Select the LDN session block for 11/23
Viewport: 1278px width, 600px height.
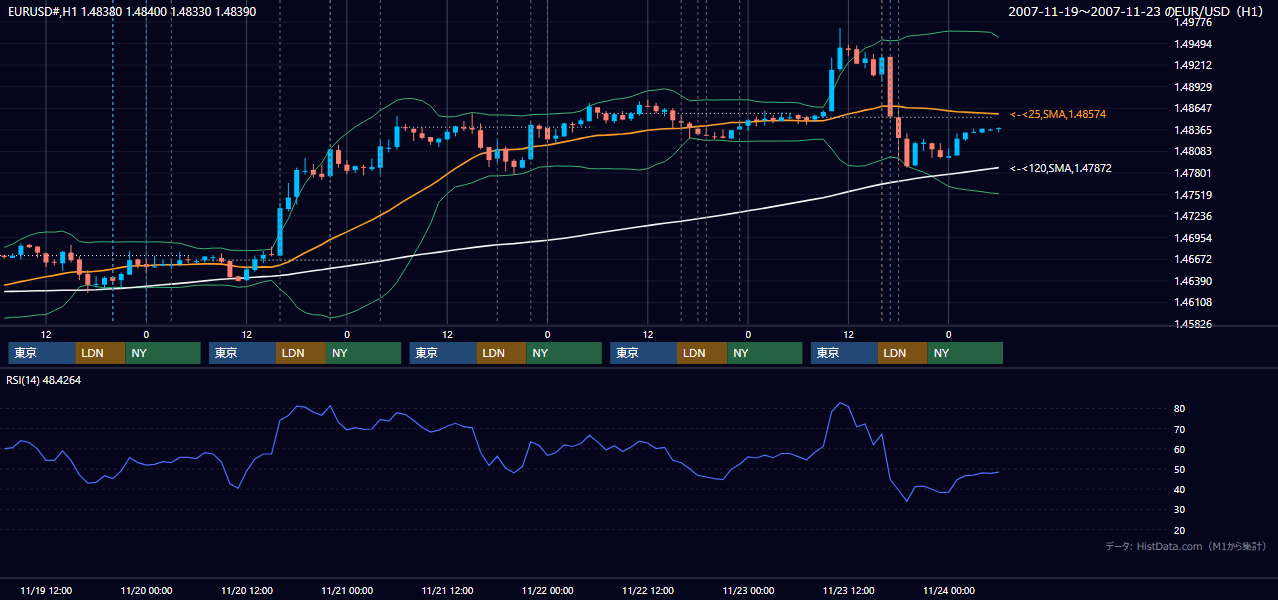[903, 353]
